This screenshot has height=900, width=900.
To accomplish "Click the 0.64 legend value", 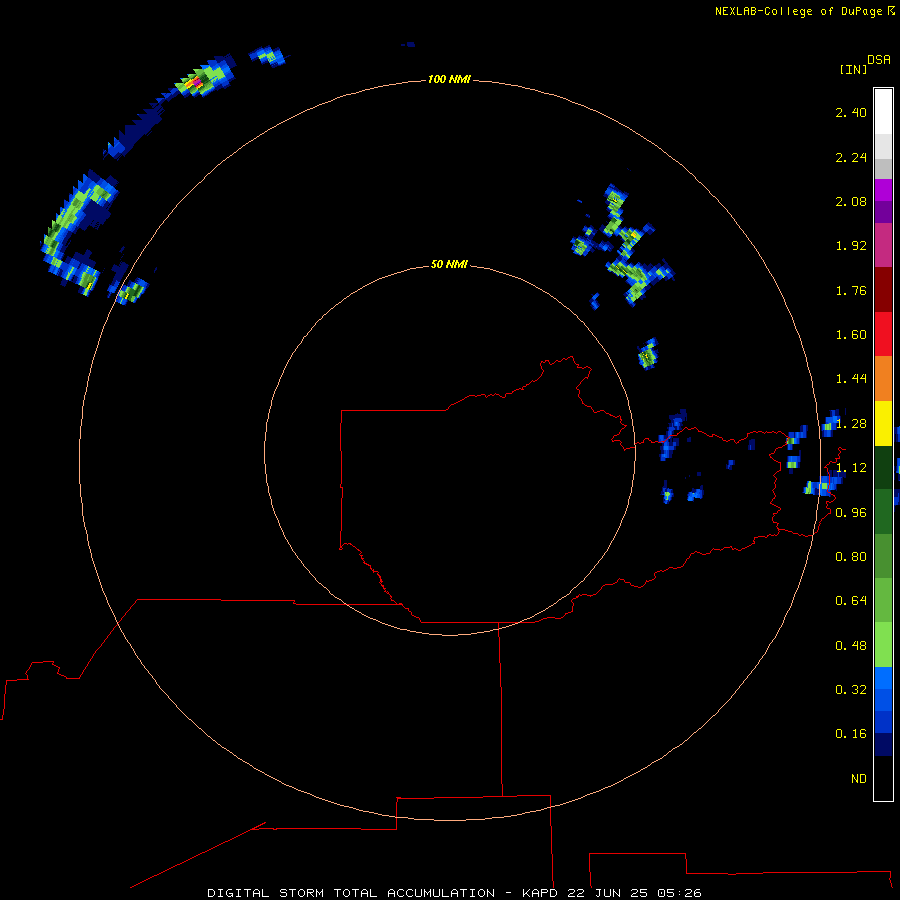I will click(851, 601).
